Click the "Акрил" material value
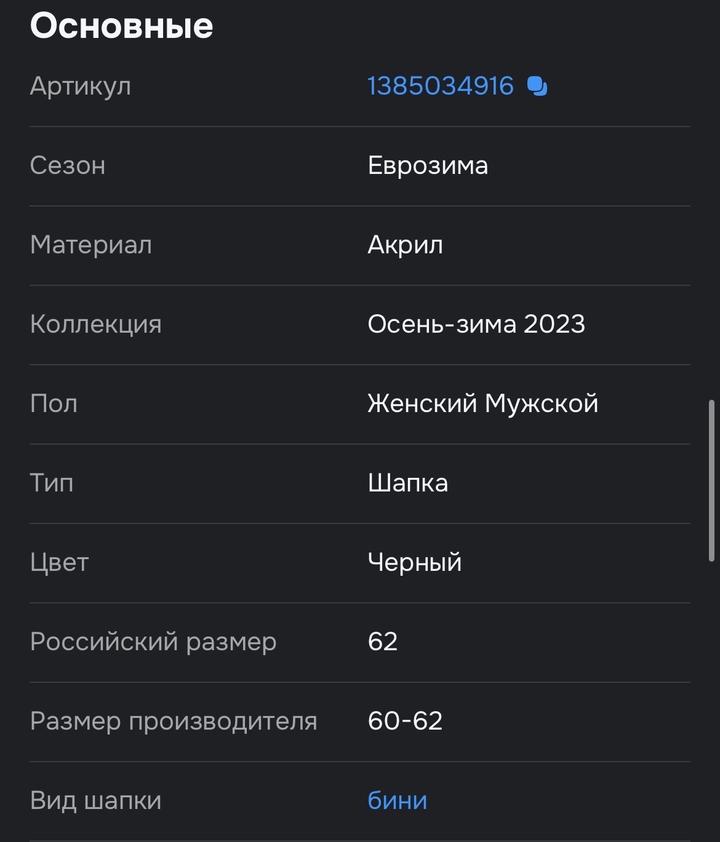 (405, 245)
